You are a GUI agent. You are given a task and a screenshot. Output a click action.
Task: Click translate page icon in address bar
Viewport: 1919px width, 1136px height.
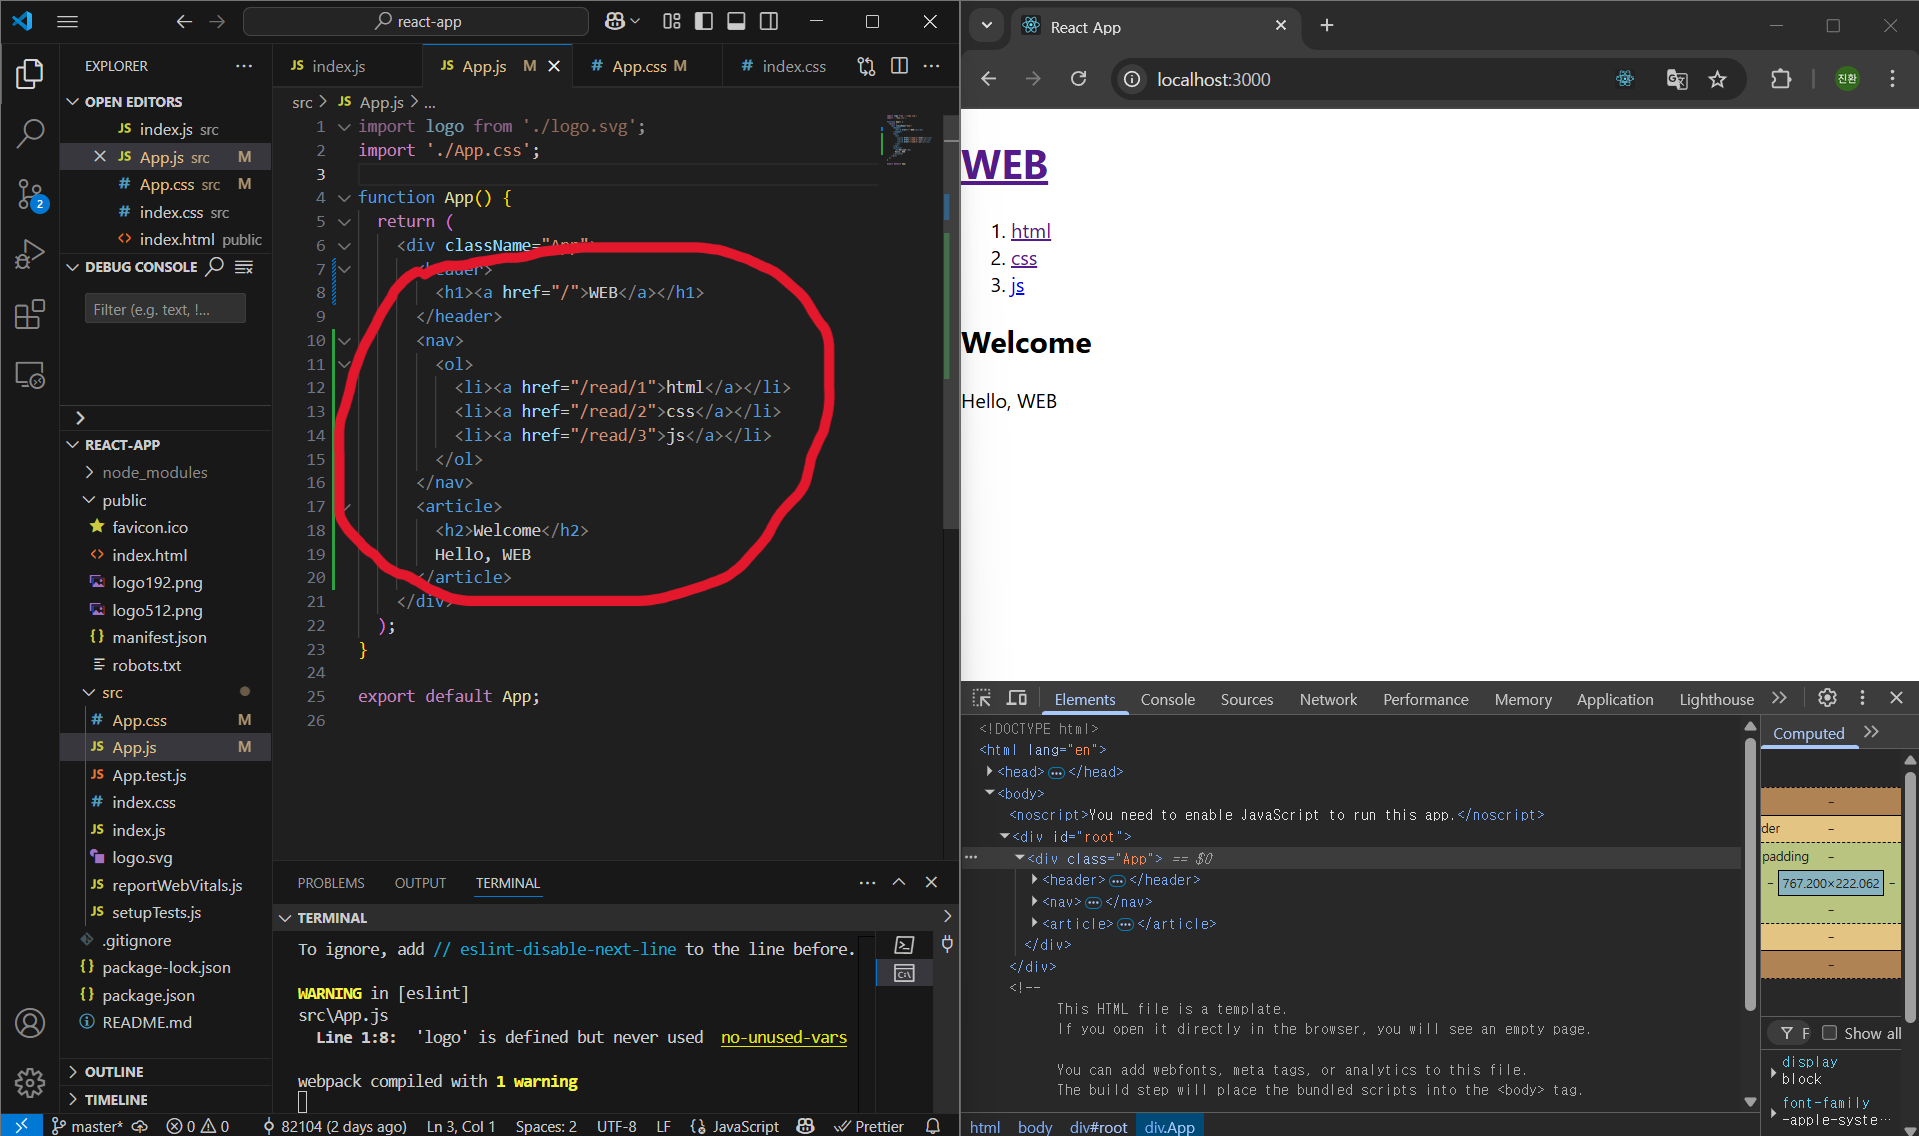[1677, 79]
